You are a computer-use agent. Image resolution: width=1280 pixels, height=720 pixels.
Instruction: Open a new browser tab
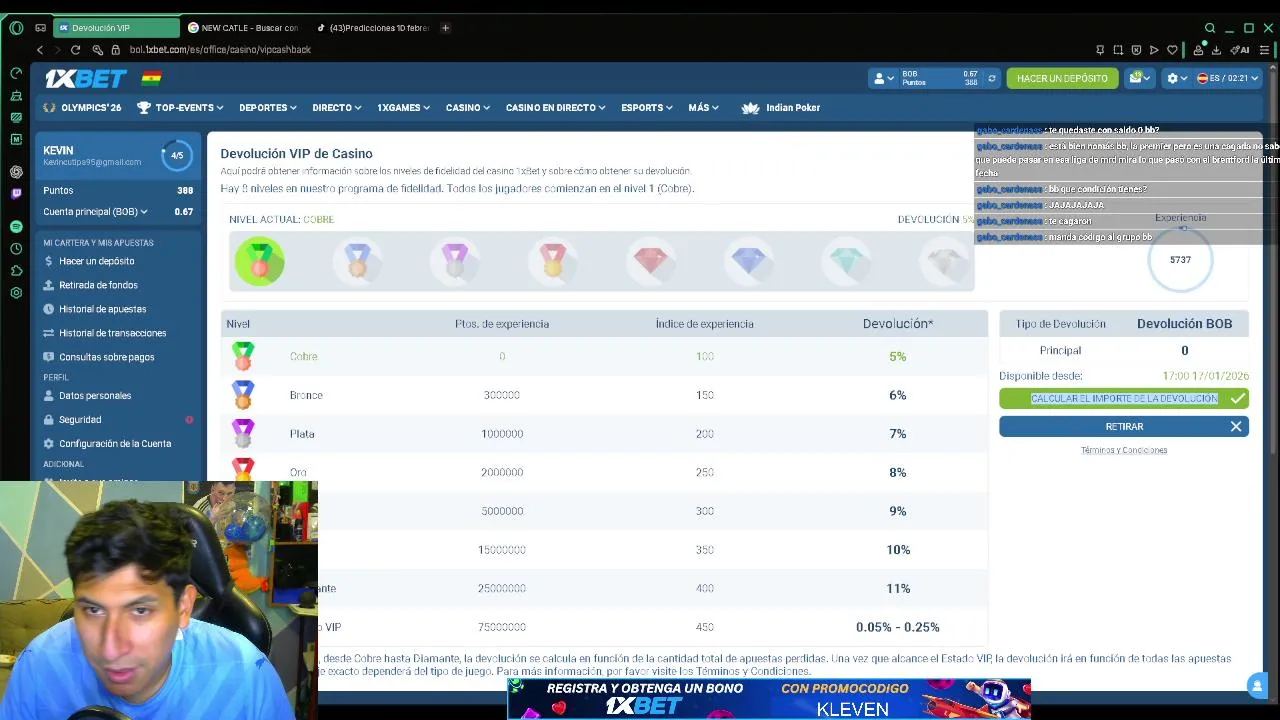tap(446, 28)
